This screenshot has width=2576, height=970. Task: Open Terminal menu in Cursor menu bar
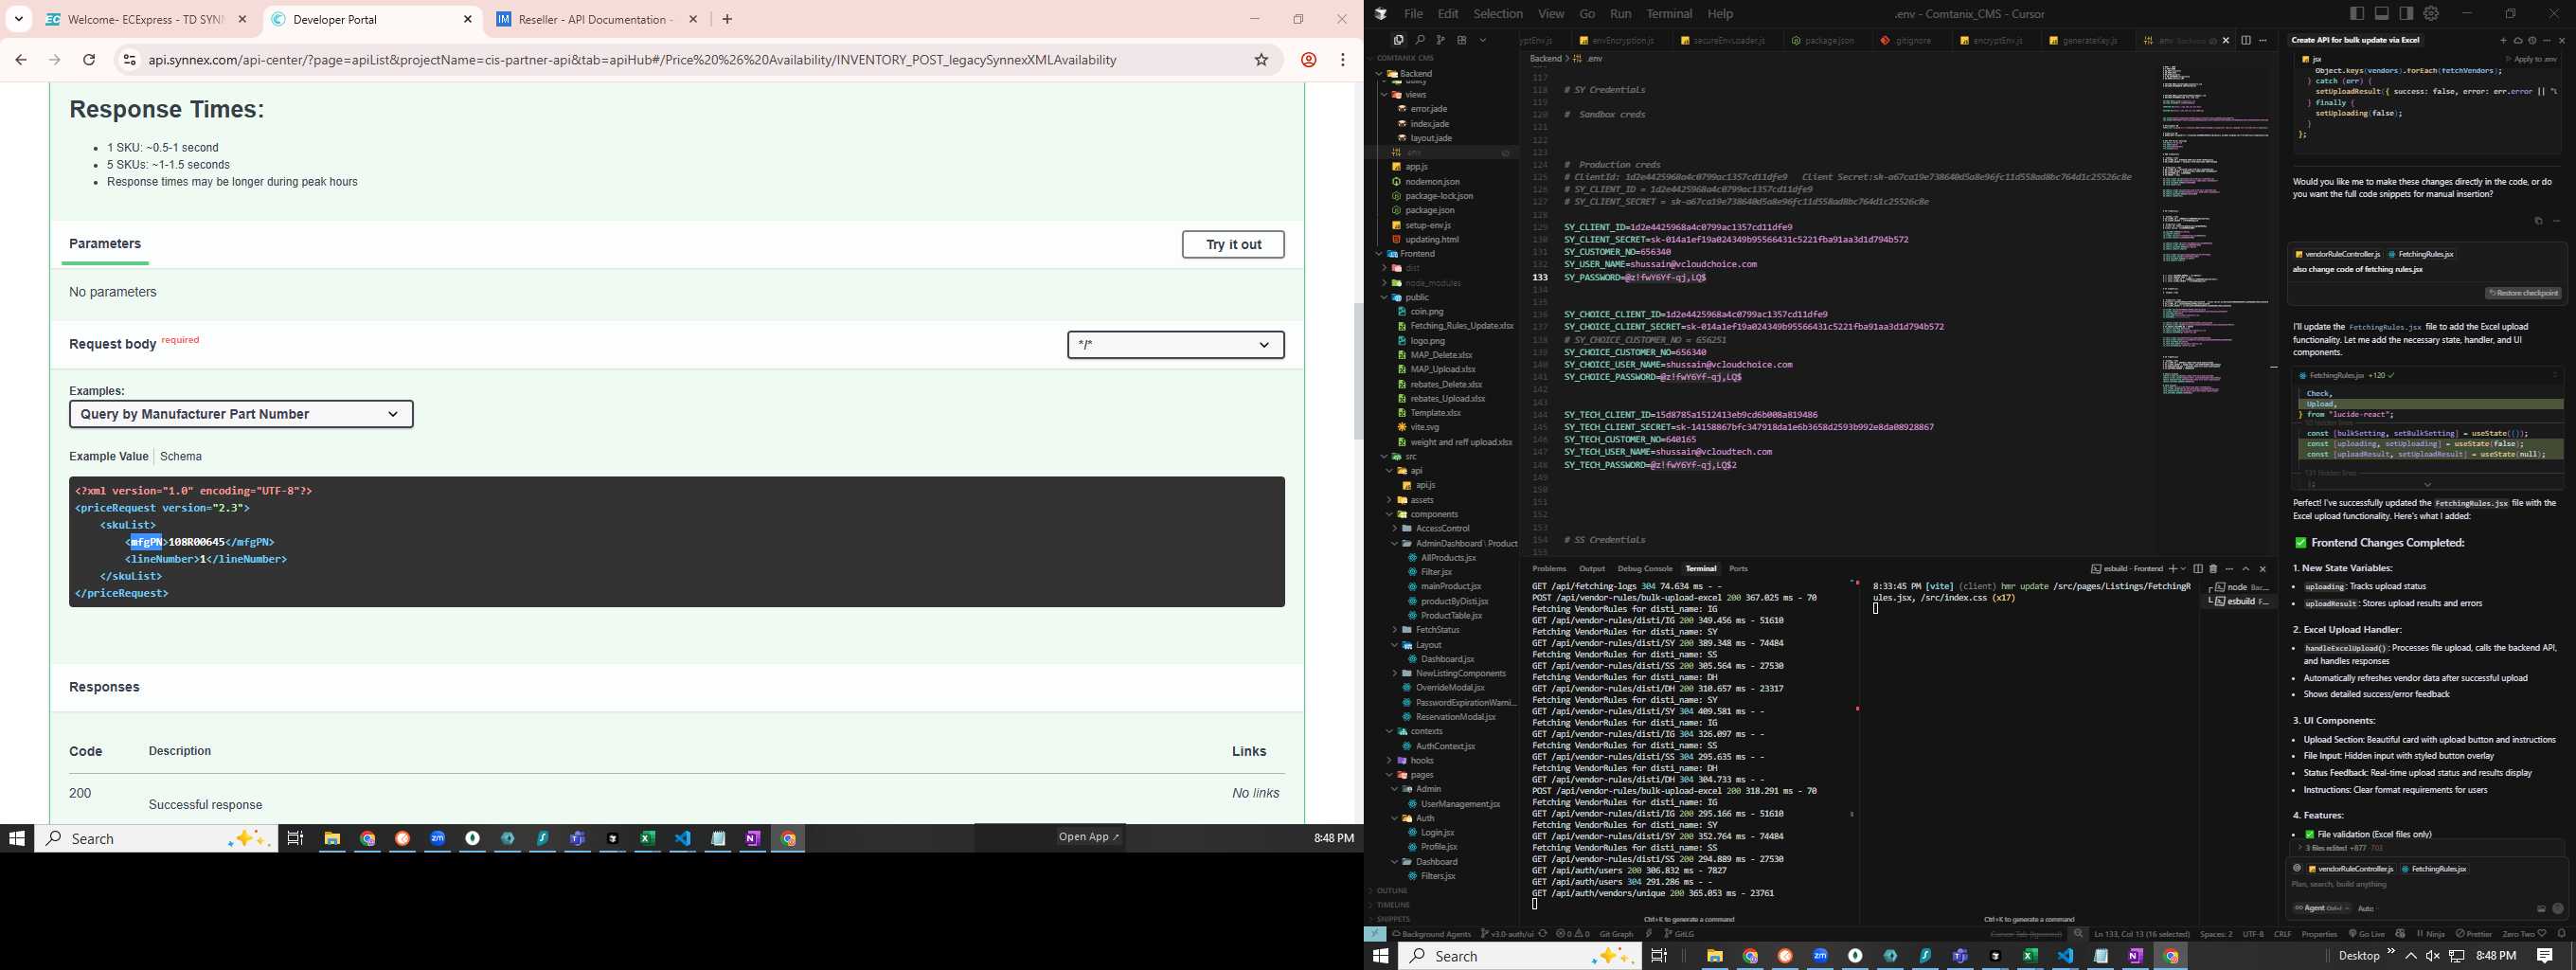pos(1669,14)
